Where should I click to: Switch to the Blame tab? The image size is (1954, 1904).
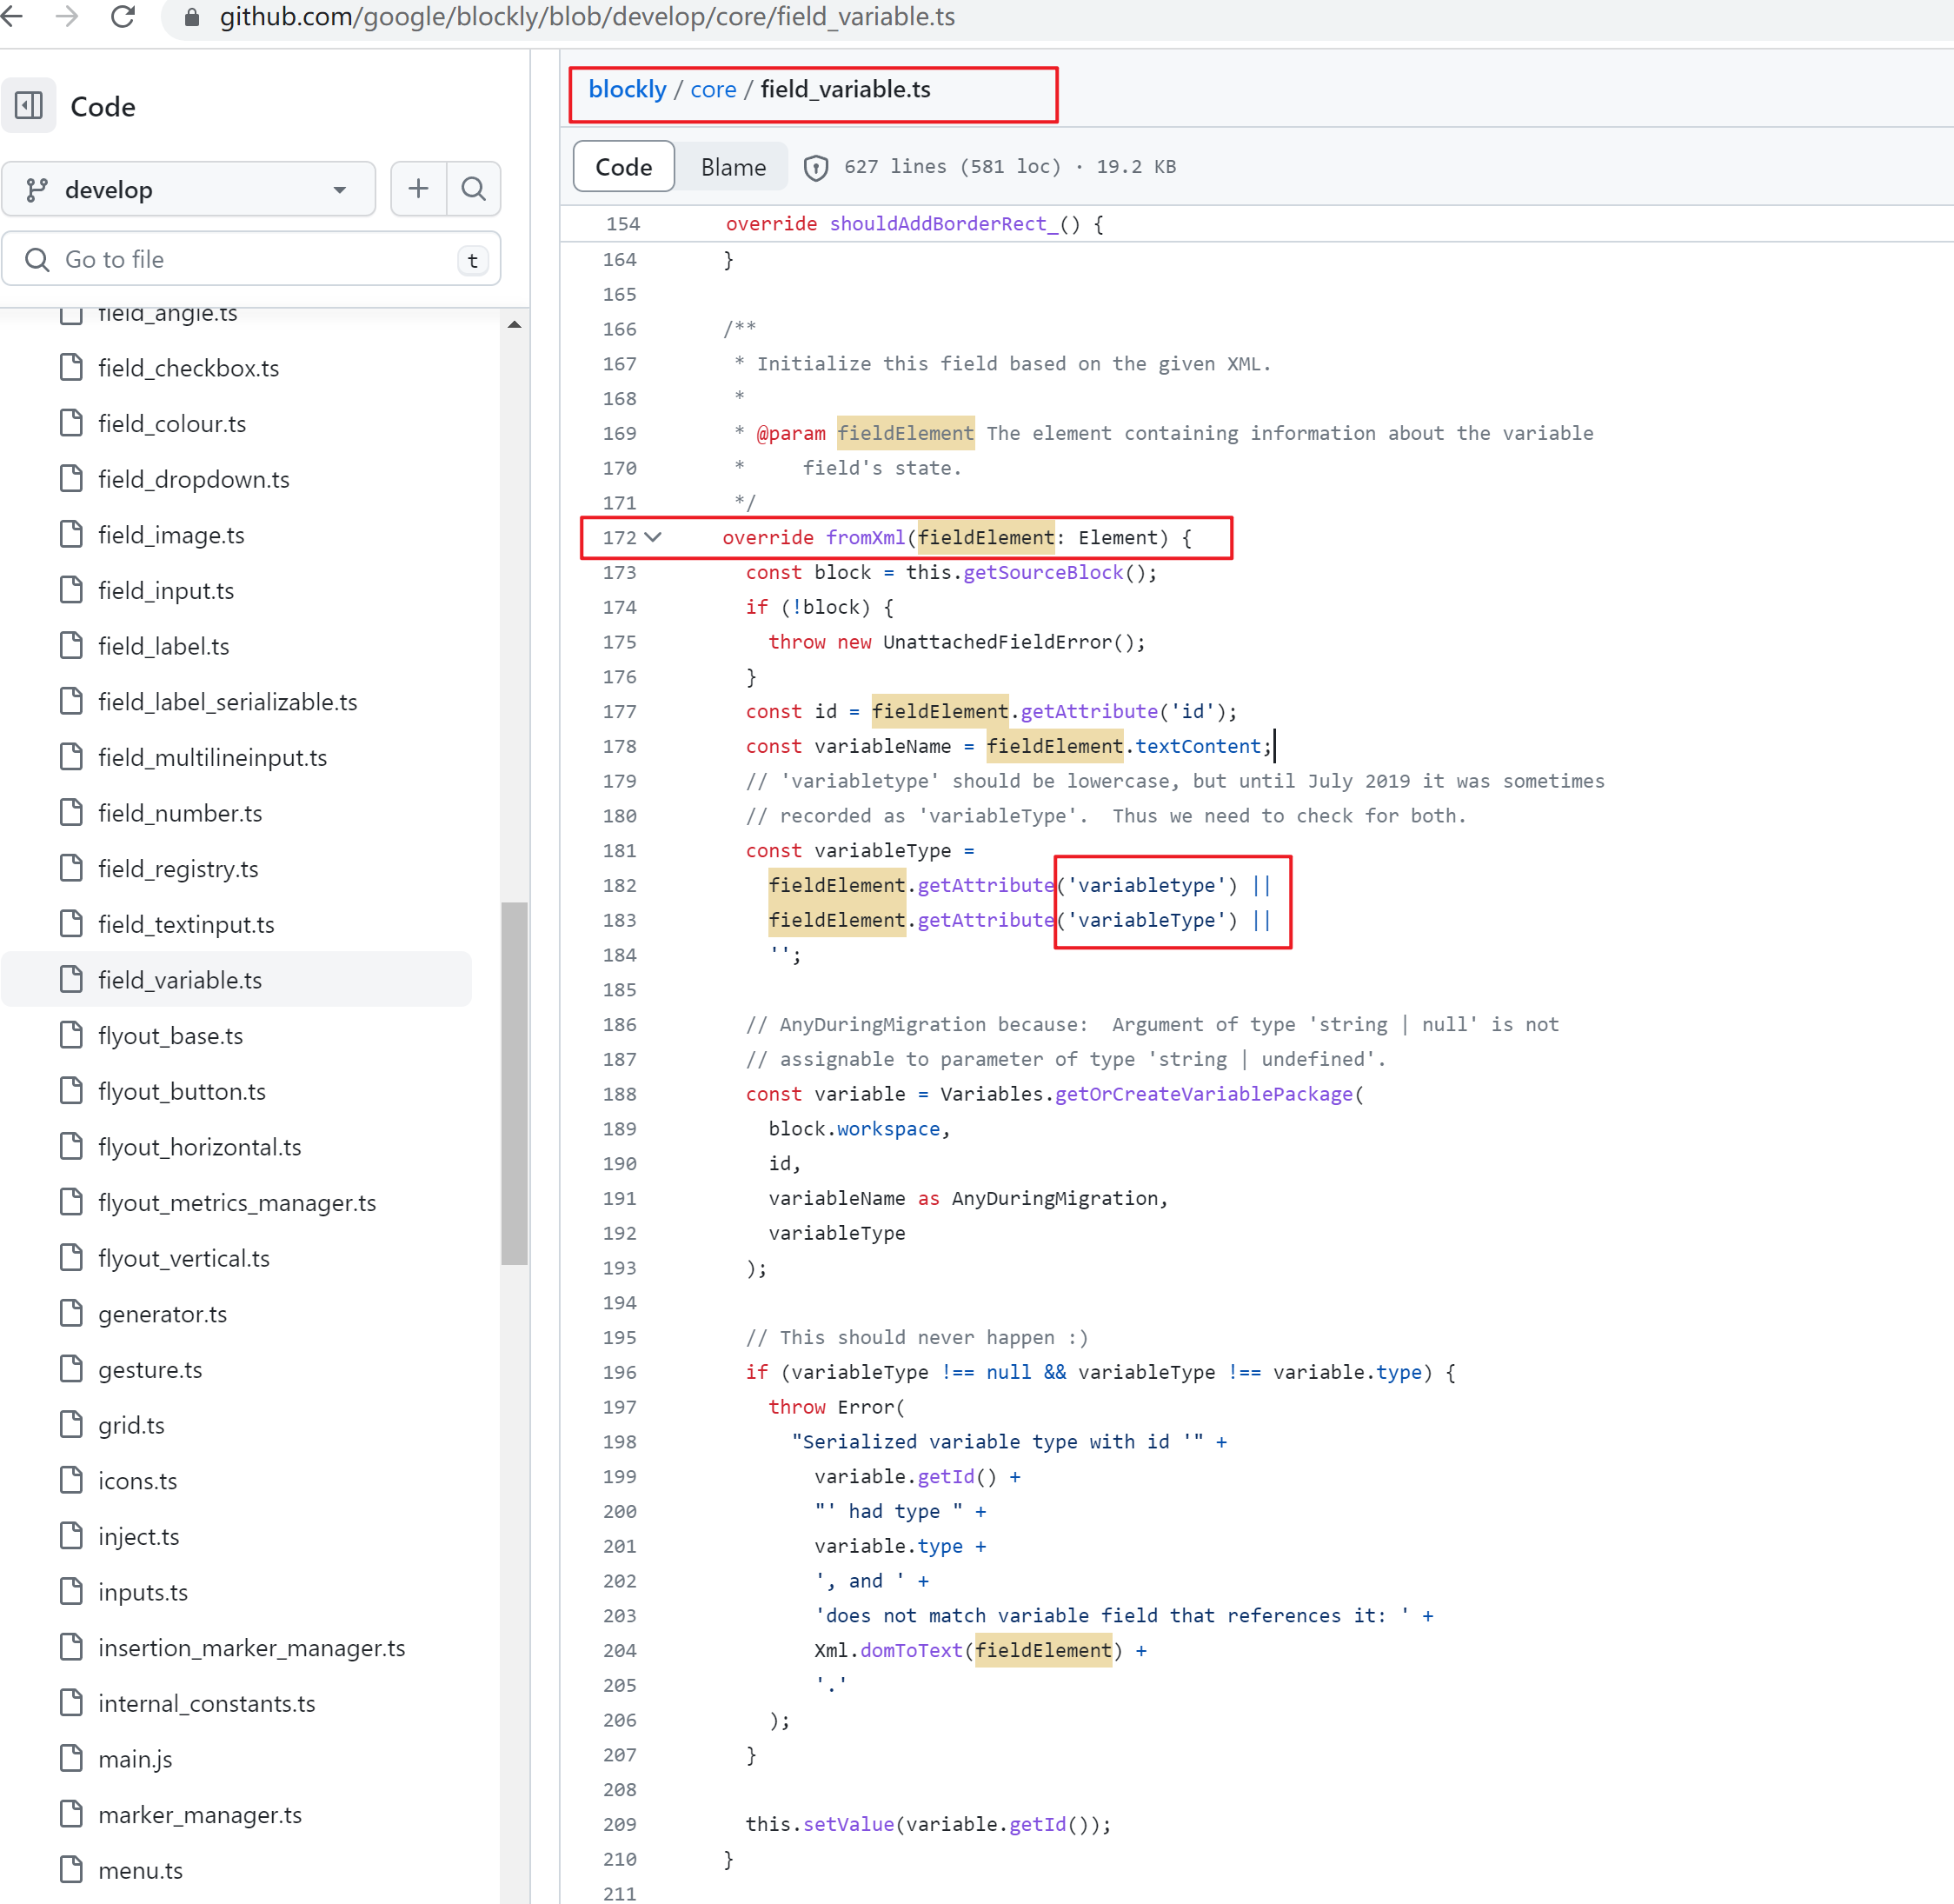click(x=731, y=166)
